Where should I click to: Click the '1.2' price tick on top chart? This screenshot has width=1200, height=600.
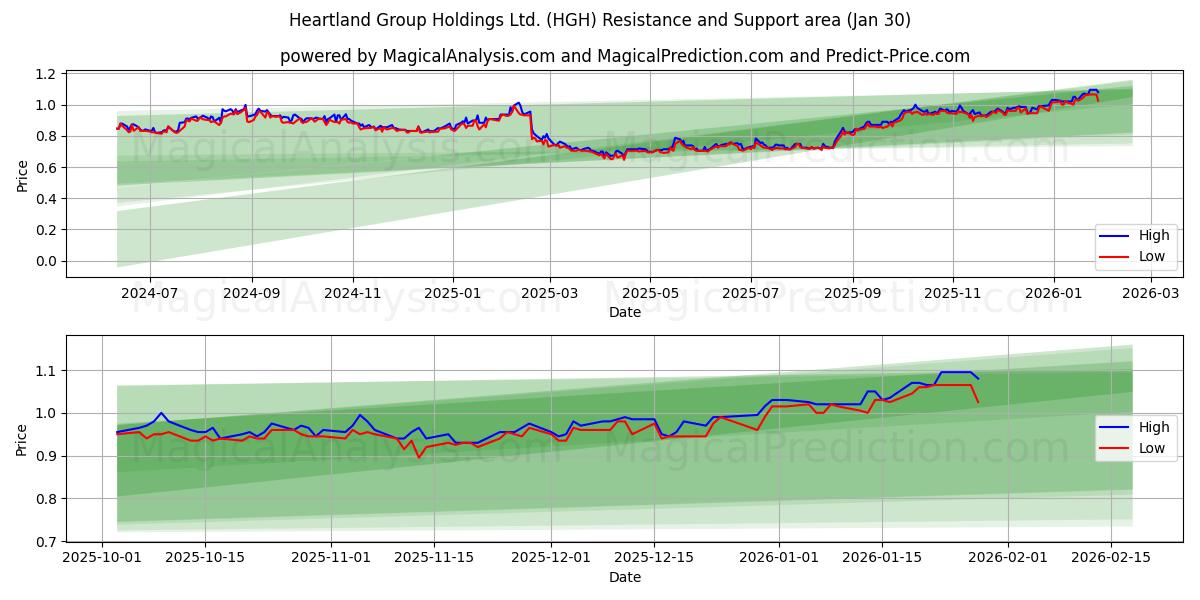47,74
